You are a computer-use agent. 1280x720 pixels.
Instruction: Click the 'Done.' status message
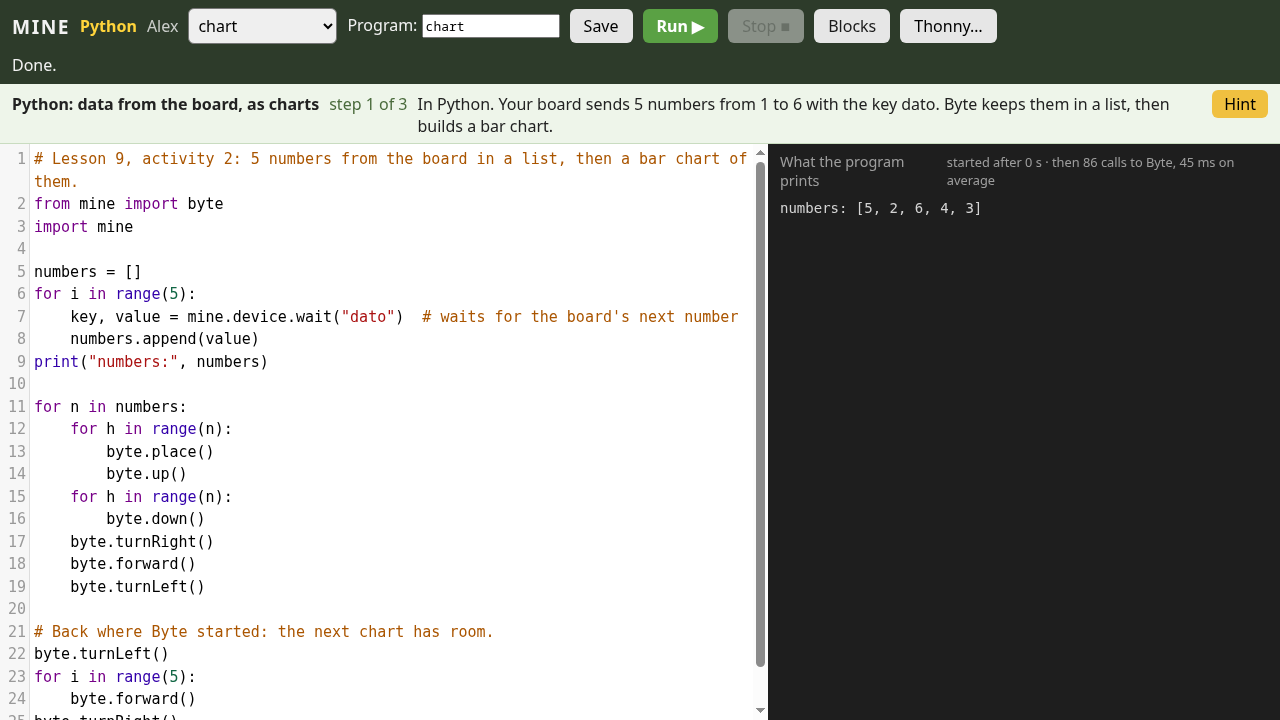[x=34, y=65]
